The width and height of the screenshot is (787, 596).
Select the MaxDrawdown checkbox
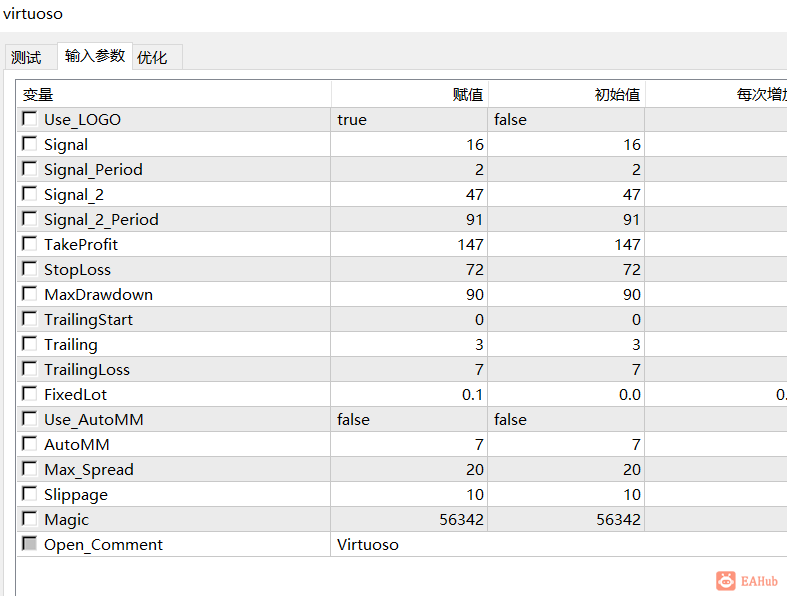[30, 294]
